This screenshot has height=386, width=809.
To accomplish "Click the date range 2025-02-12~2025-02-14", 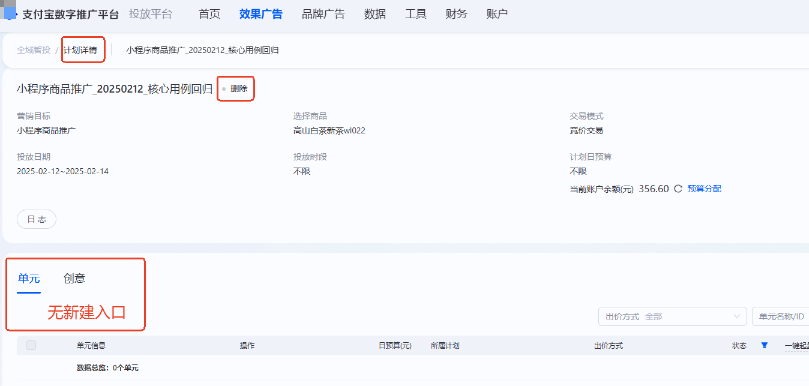I will pos(62,171).
